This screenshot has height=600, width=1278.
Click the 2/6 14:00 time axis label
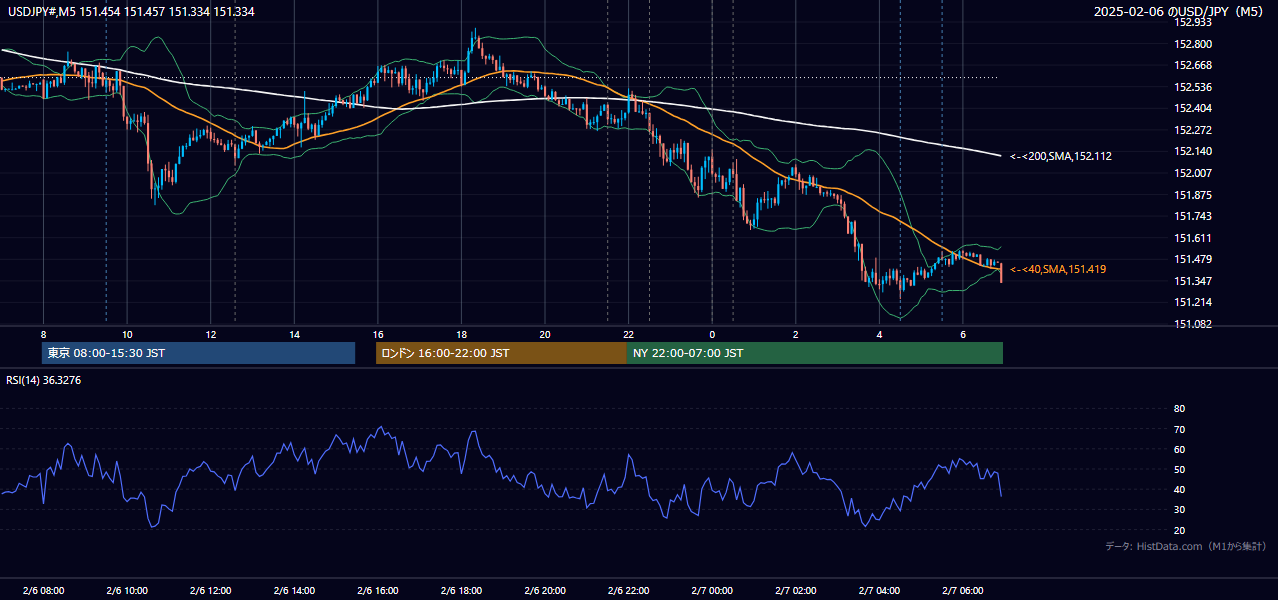(294, 590)
